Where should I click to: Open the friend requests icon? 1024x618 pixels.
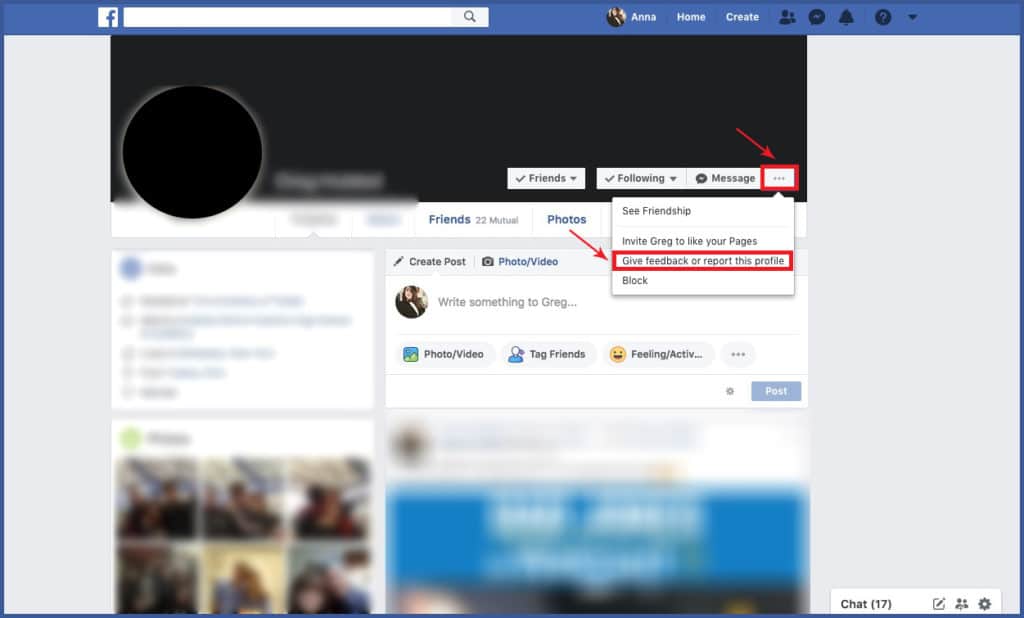click(788, 17)
